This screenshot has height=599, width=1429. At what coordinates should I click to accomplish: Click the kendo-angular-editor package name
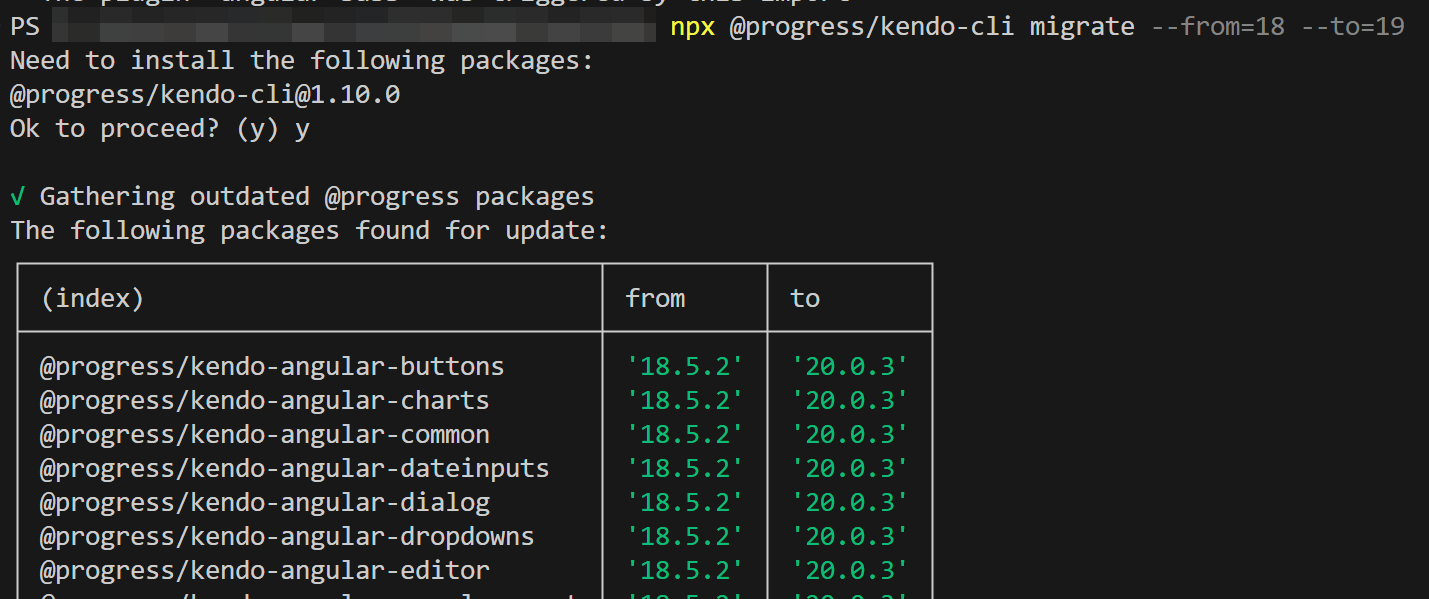[264, 571]
